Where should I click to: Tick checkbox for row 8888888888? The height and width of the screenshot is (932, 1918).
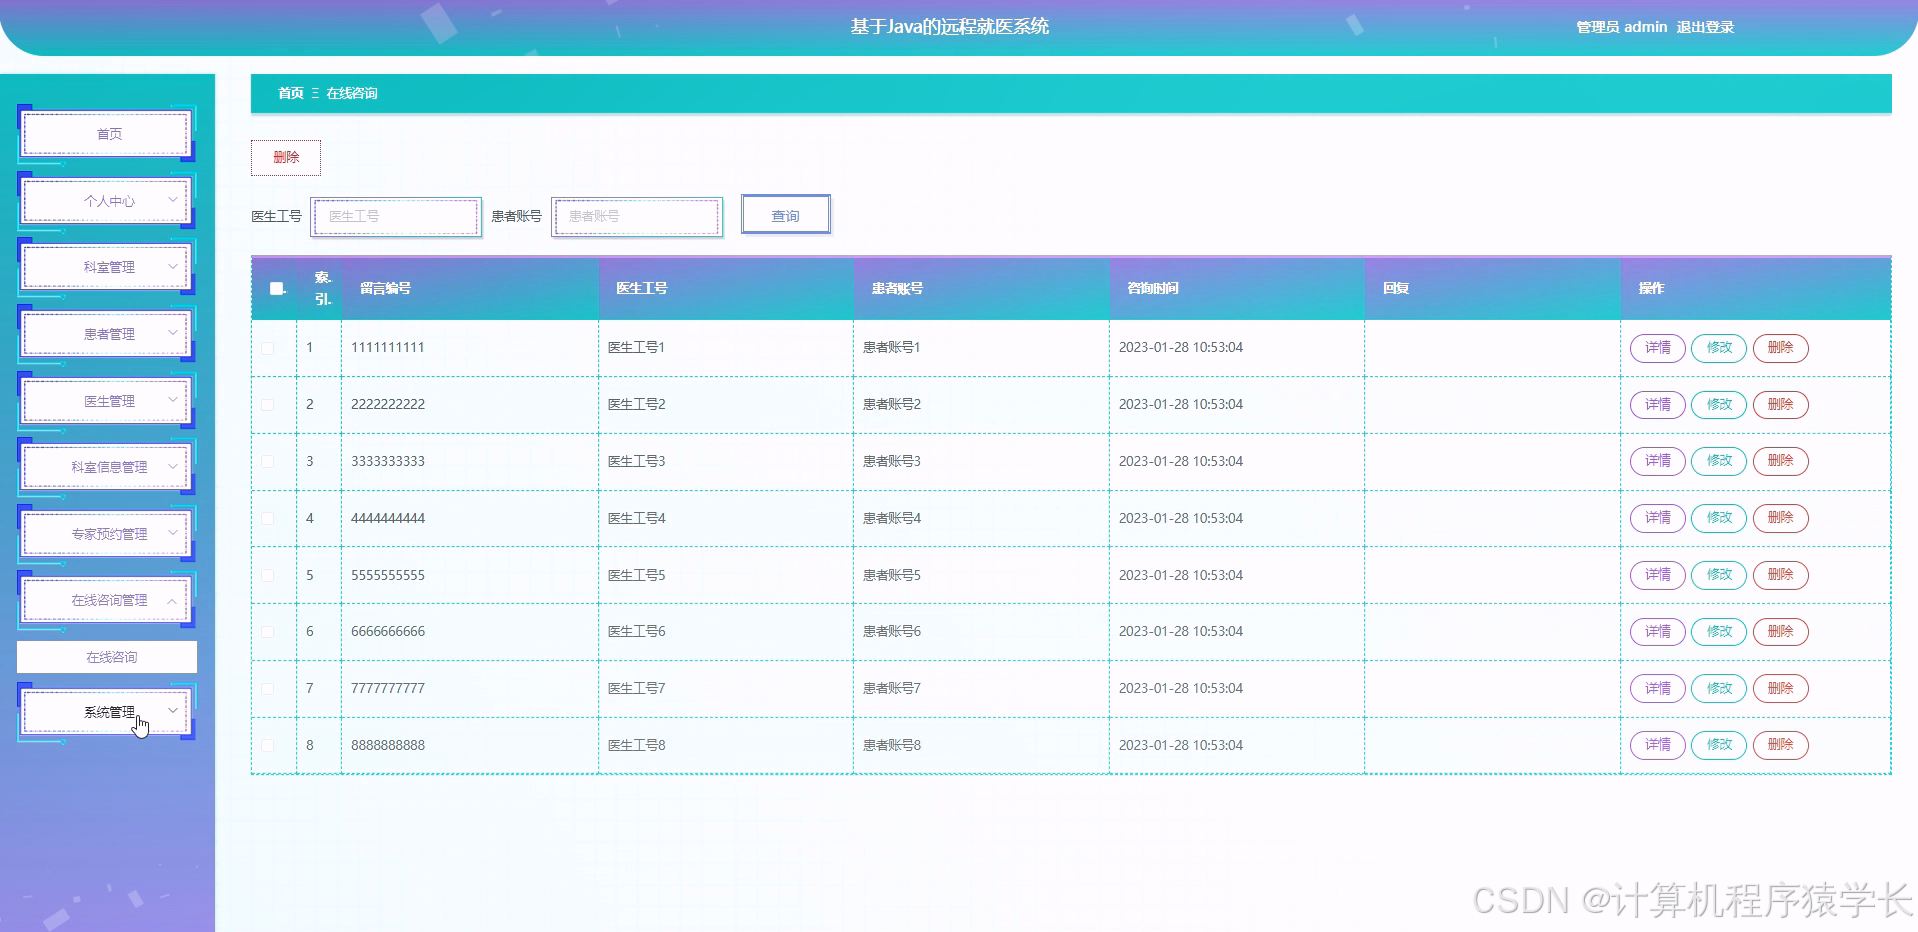tap(268, 746)
